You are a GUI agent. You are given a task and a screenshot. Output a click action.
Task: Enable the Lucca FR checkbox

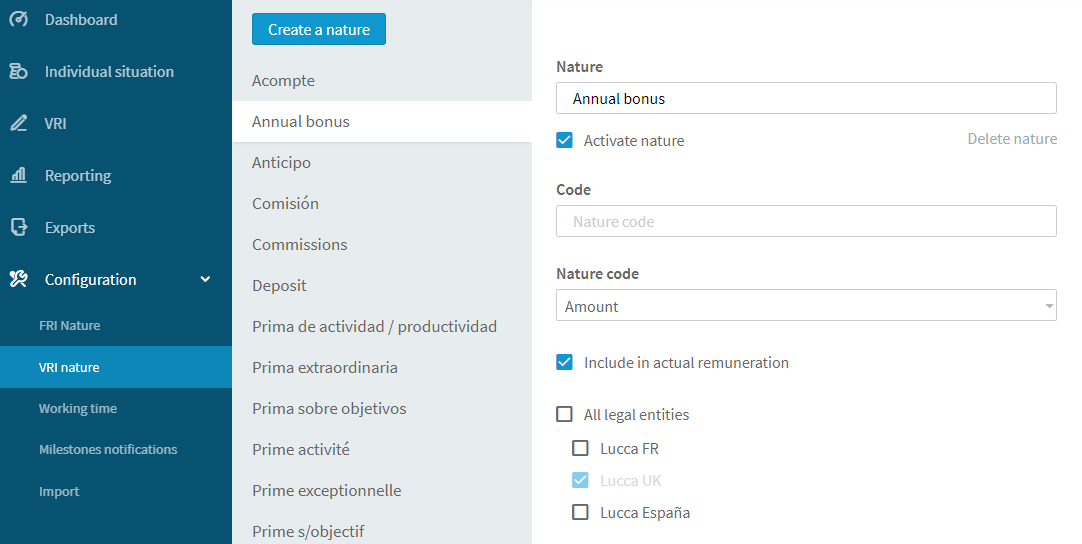coord(580,449)
